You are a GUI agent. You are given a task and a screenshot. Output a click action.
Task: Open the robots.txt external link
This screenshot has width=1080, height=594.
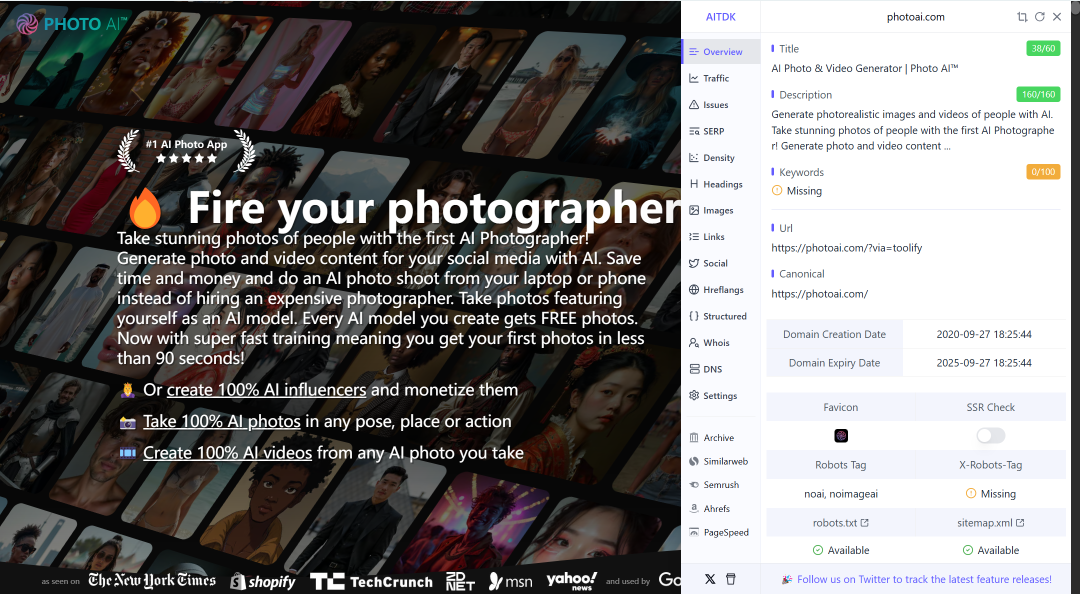(840, 523)
